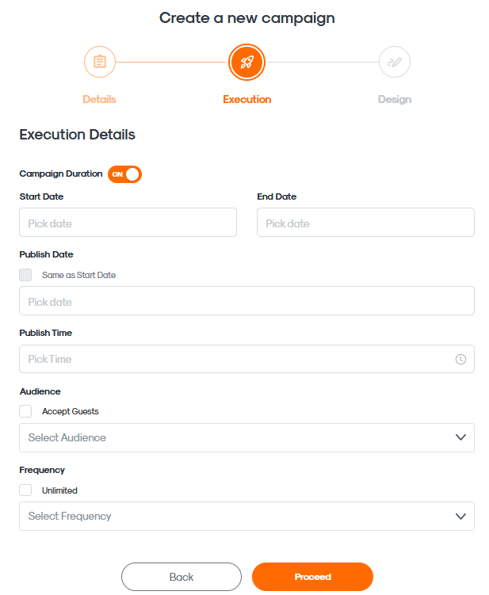Viewport: 489px width, 595px height.
Task: Click the Design pencil step icon
Action: click(x=394, y=62)
